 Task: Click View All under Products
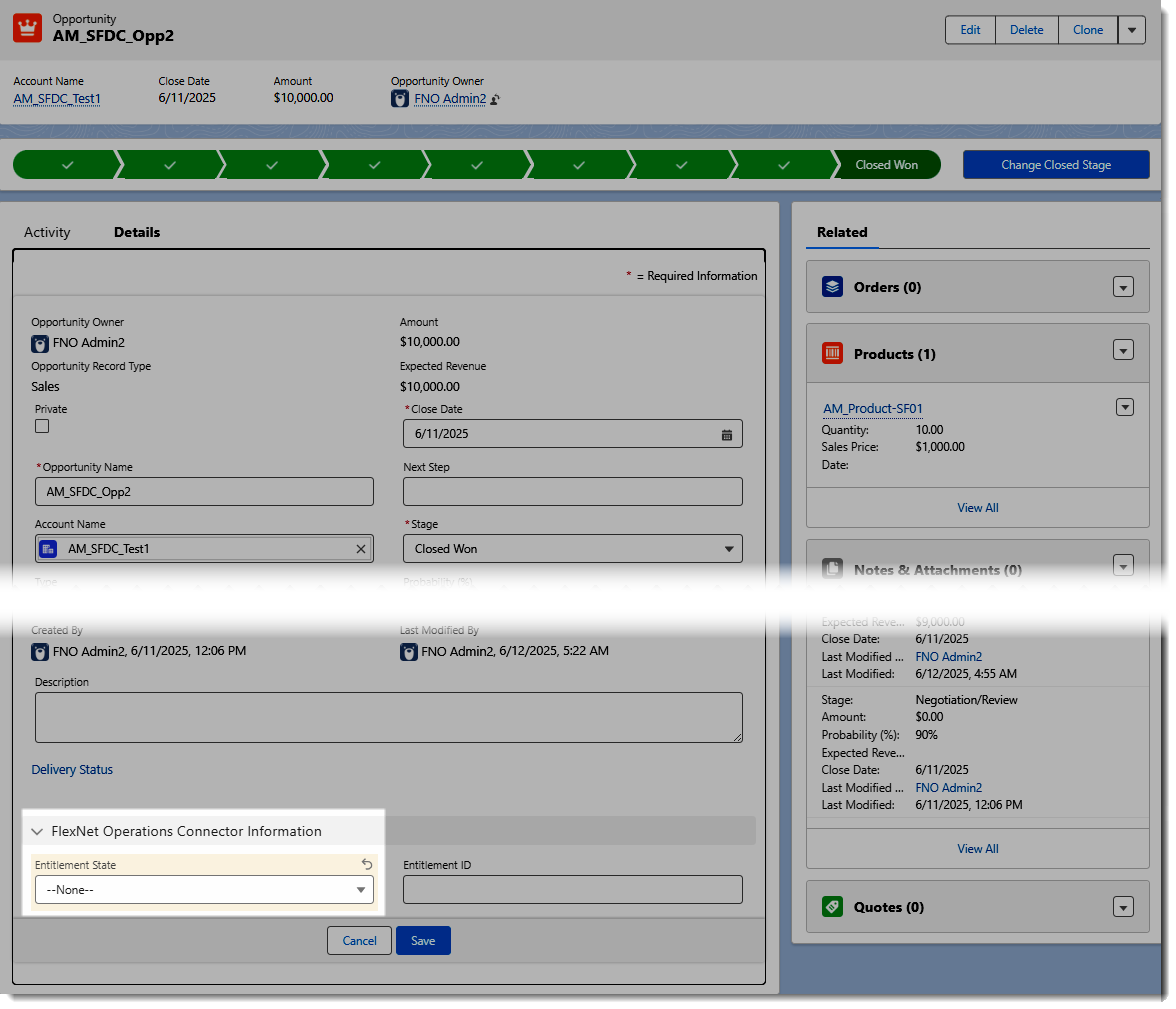click(x=978, y=508)
